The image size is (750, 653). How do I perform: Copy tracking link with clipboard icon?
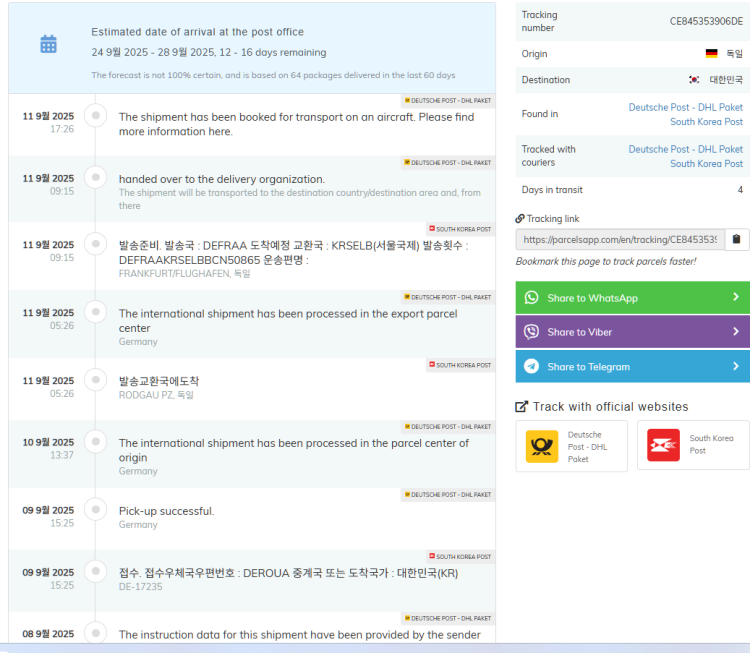pyautogui.click(x=737, y=239)
